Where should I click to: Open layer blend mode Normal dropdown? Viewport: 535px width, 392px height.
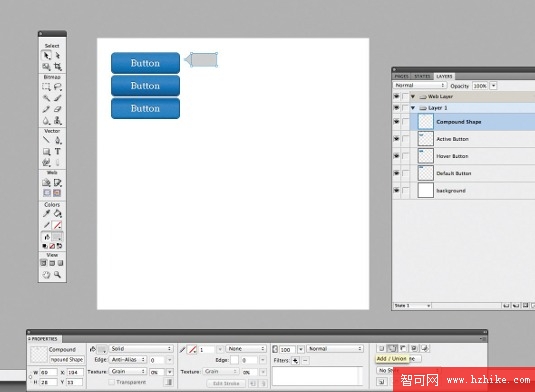[x=420, y=85]
